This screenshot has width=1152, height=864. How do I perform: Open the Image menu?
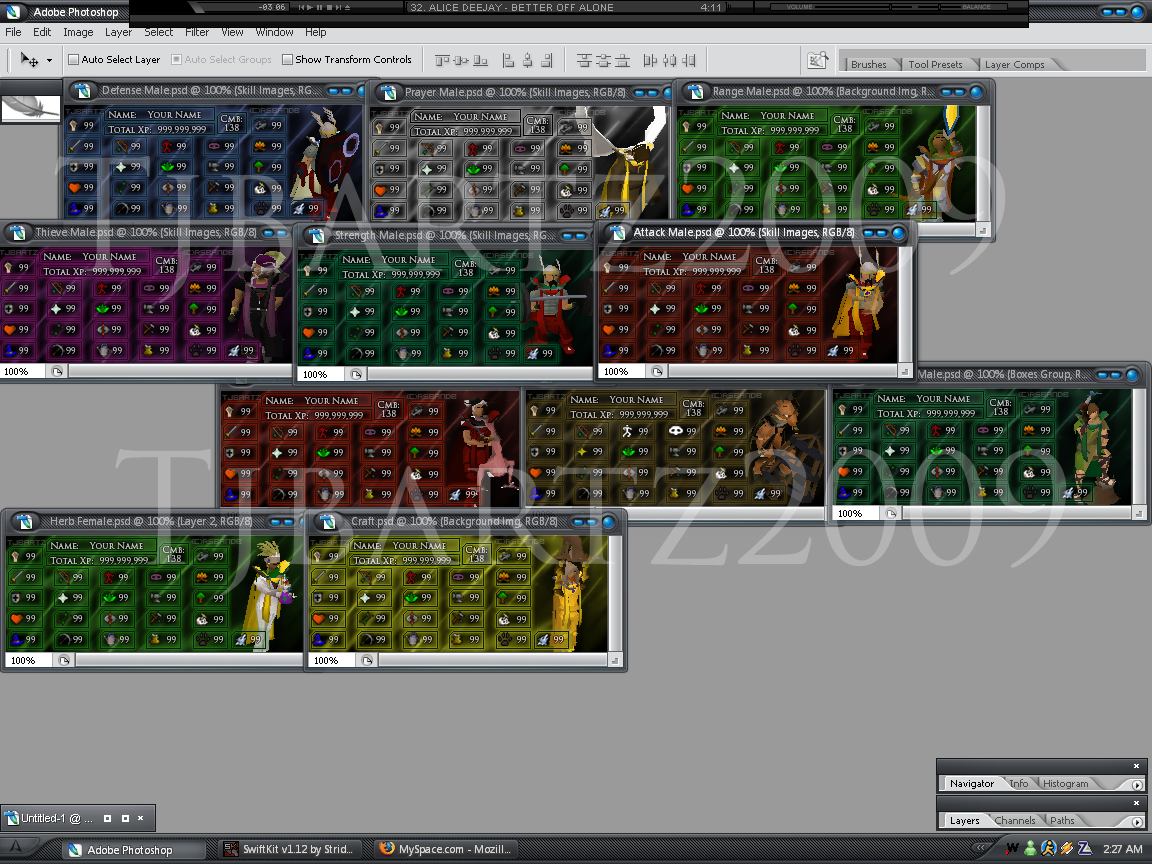point(78,32)
